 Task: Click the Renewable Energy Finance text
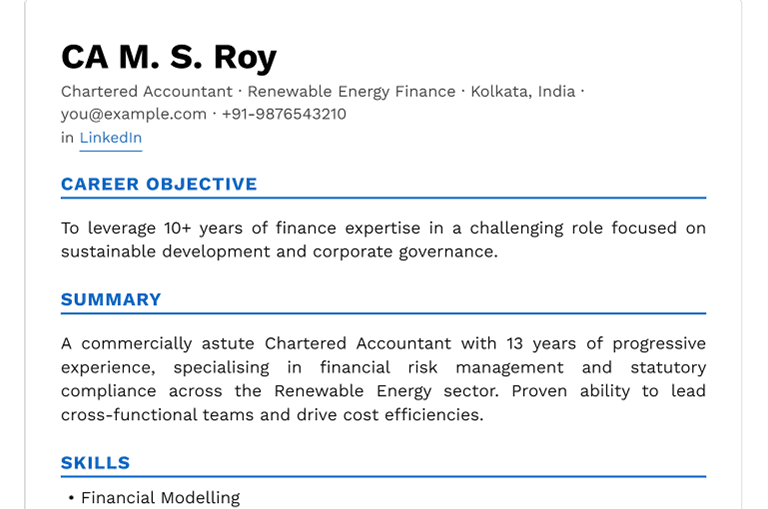tap(351, 92)
